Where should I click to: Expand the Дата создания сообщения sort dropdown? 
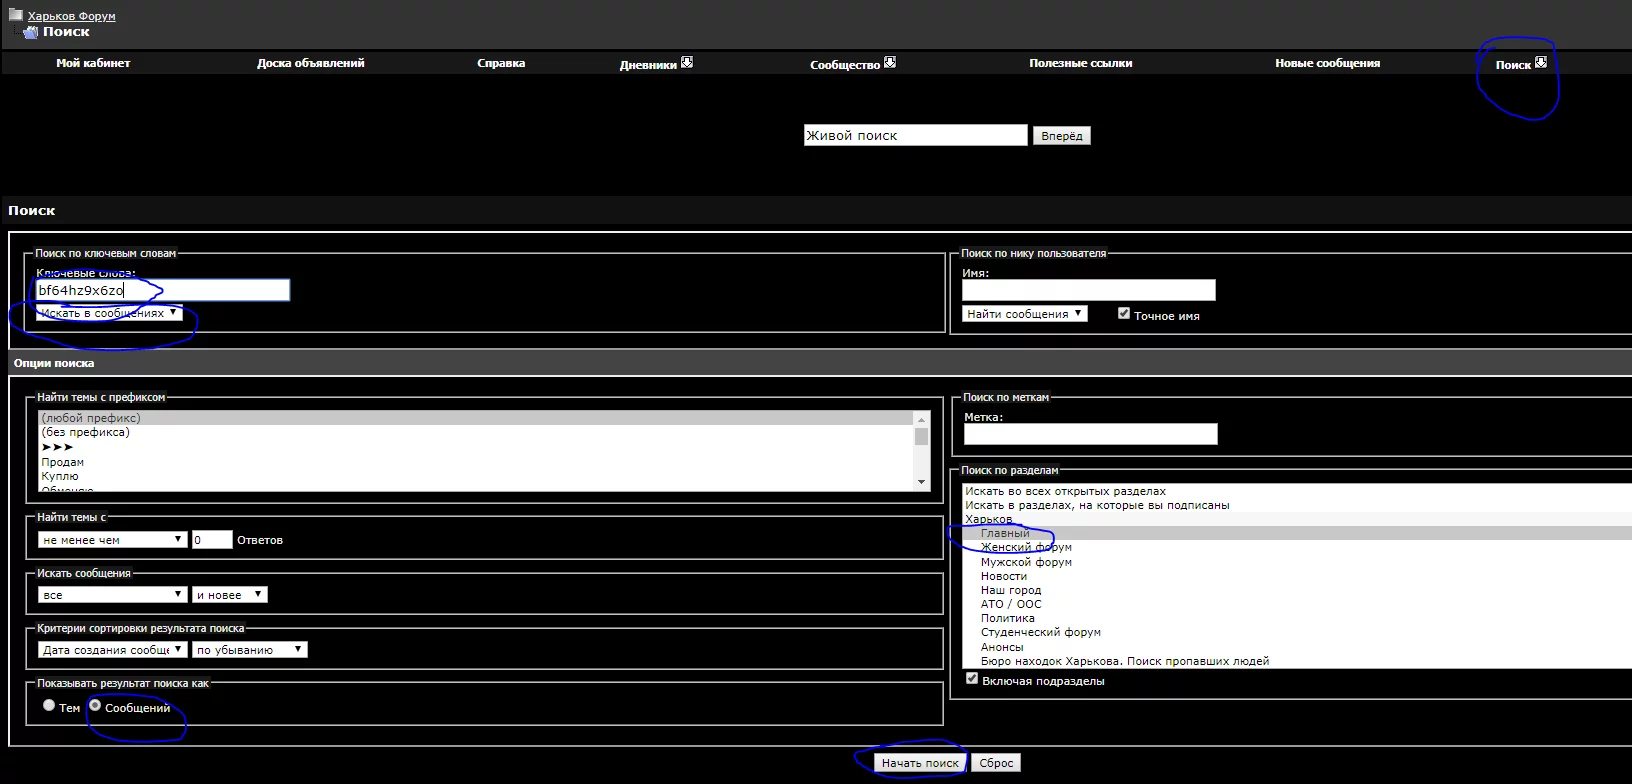pos(112,650)
